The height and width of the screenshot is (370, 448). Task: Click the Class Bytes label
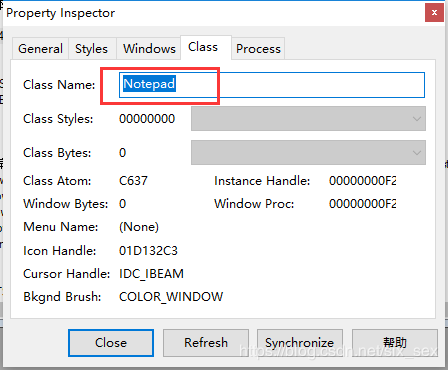(x=57, y=153)
